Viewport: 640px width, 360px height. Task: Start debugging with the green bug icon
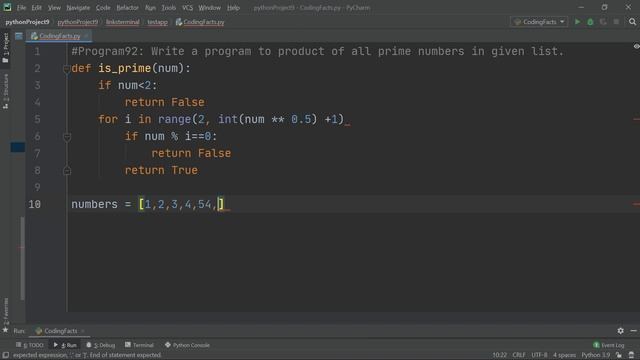(590, 22)
